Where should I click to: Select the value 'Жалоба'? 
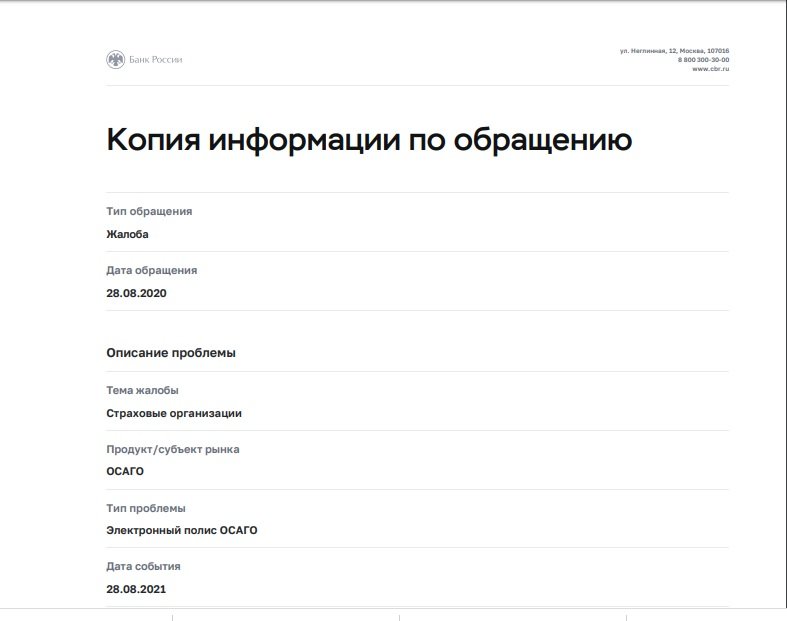(x=127, y=234)
